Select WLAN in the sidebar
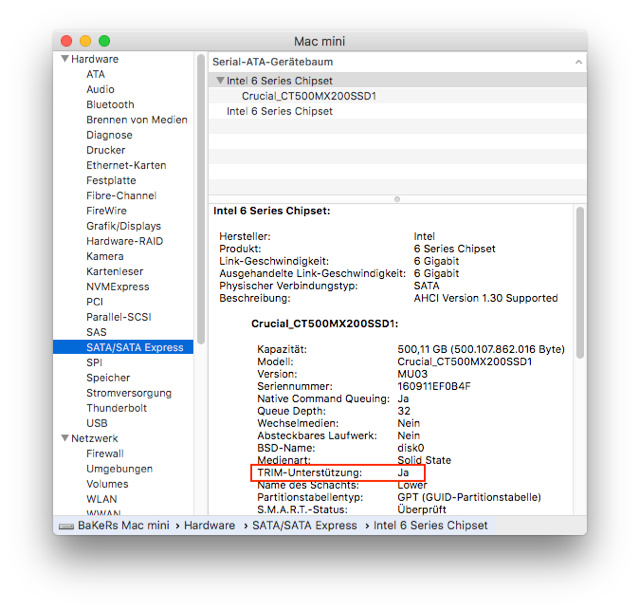 click(x=101, y=499)
